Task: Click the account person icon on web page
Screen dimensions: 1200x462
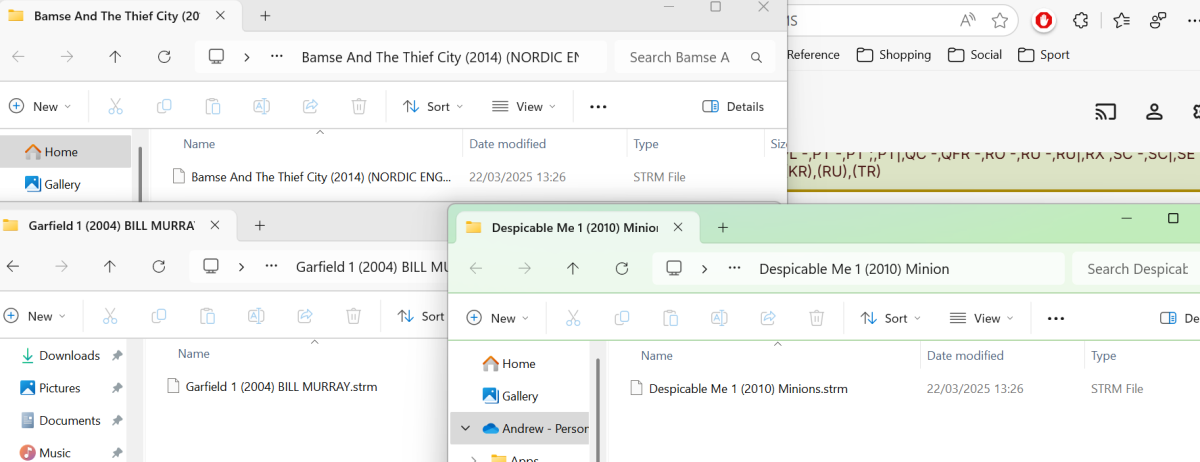Action: click(1154, 111)
